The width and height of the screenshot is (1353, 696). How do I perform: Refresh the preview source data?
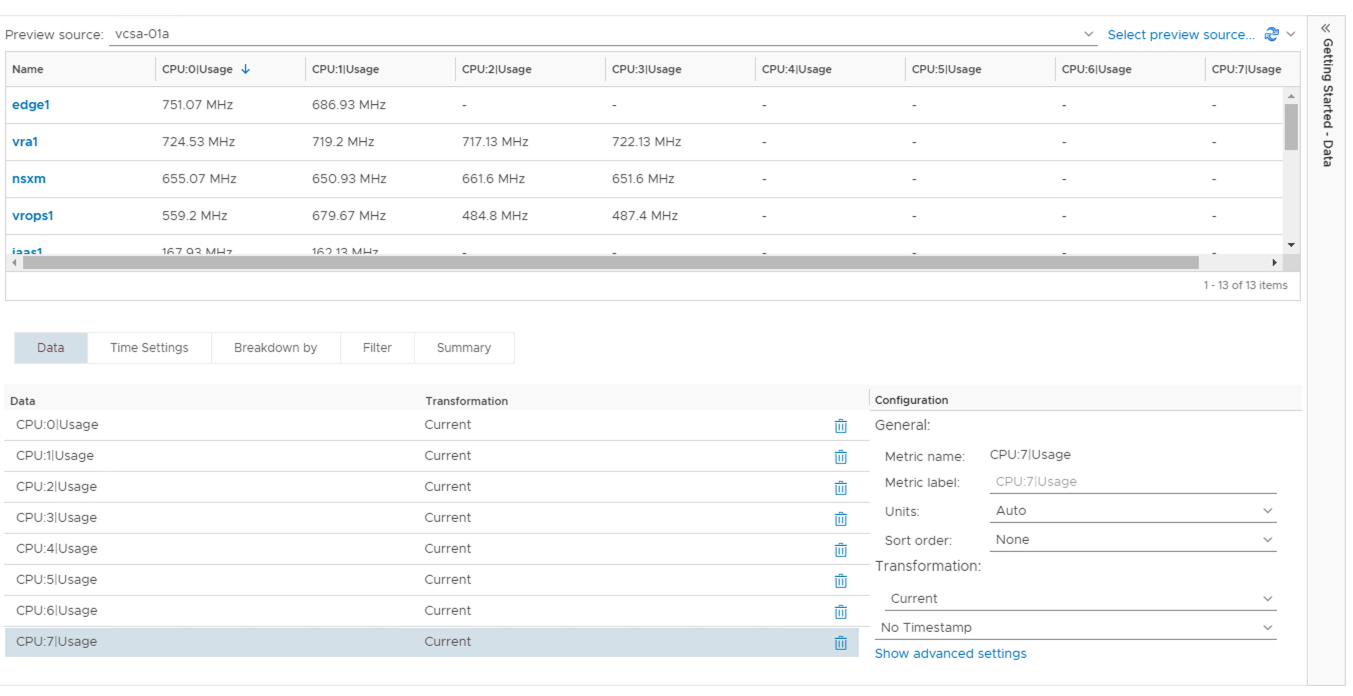tap(1271, 34)
